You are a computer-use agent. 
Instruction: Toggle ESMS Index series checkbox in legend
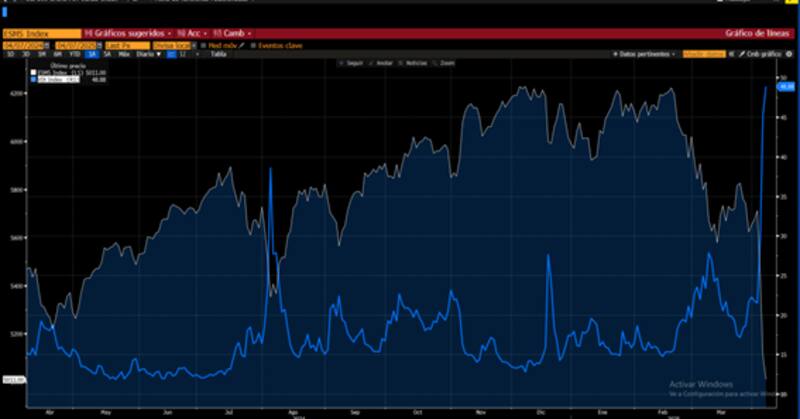coord(33,73)
